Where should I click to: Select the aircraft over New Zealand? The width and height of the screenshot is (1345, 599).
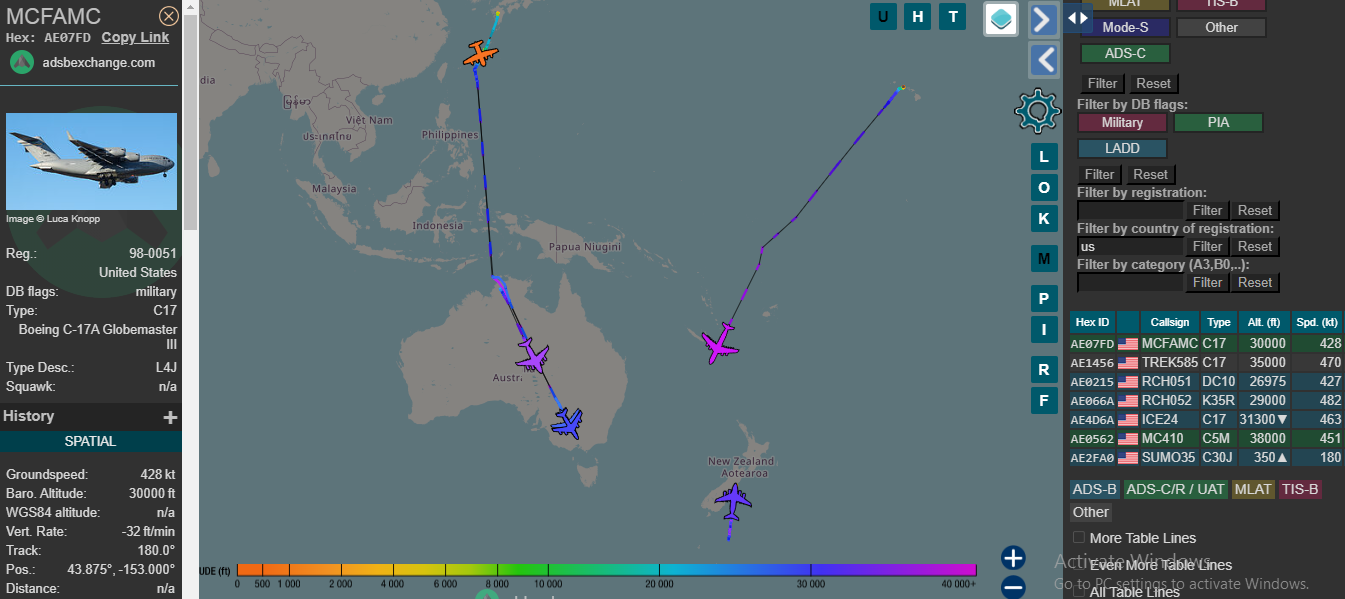pyautogui.click(x=734, y=501)
